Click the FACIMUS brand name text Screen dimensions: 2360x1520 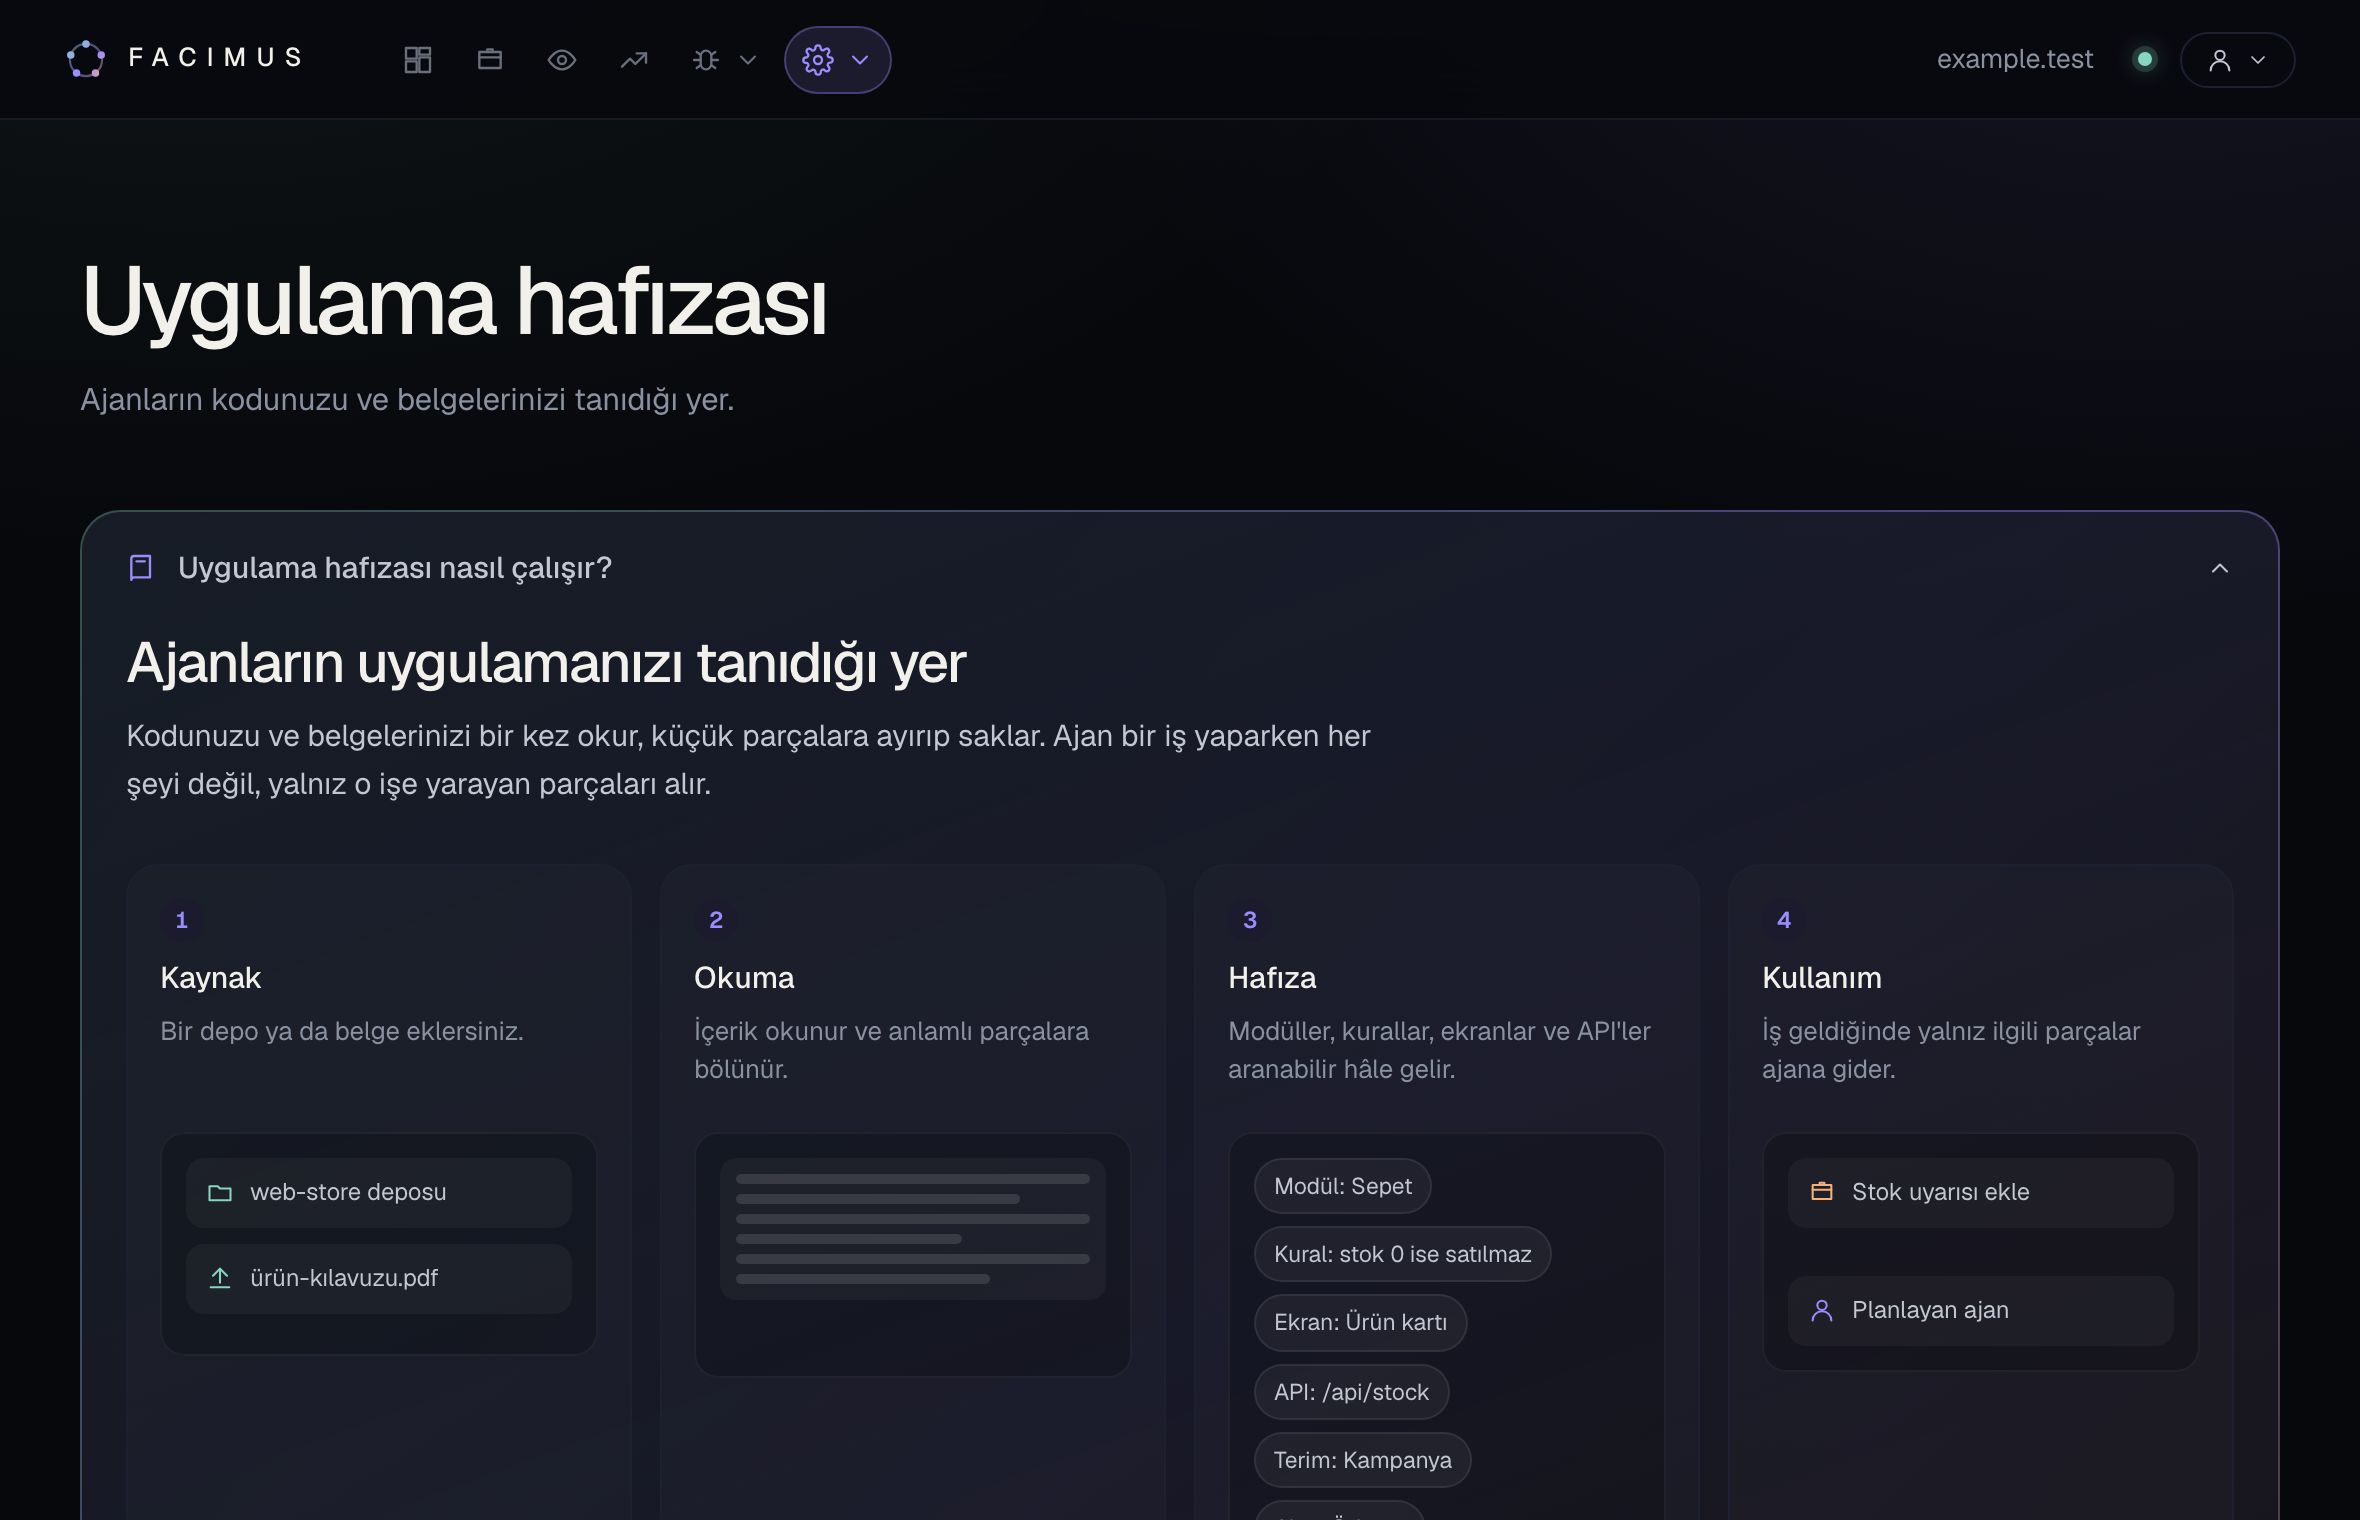[x=215, y=58]
